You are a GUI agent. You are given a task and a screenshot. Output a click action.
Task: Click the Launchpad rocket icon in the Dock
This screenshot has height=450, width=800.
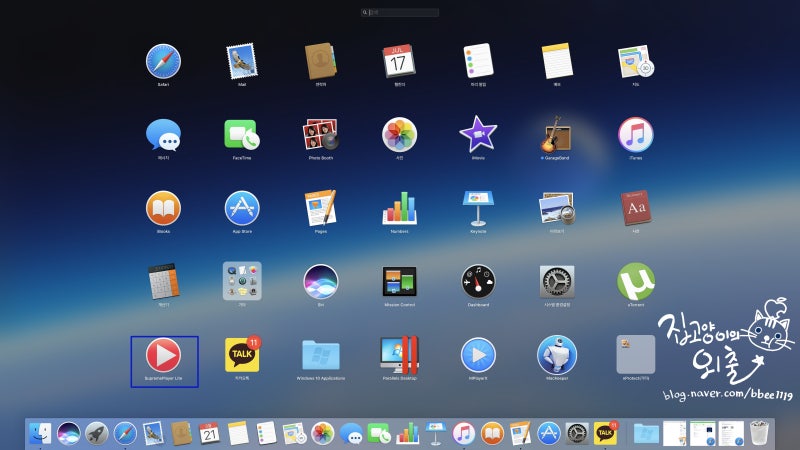click(x=96, y=434)
